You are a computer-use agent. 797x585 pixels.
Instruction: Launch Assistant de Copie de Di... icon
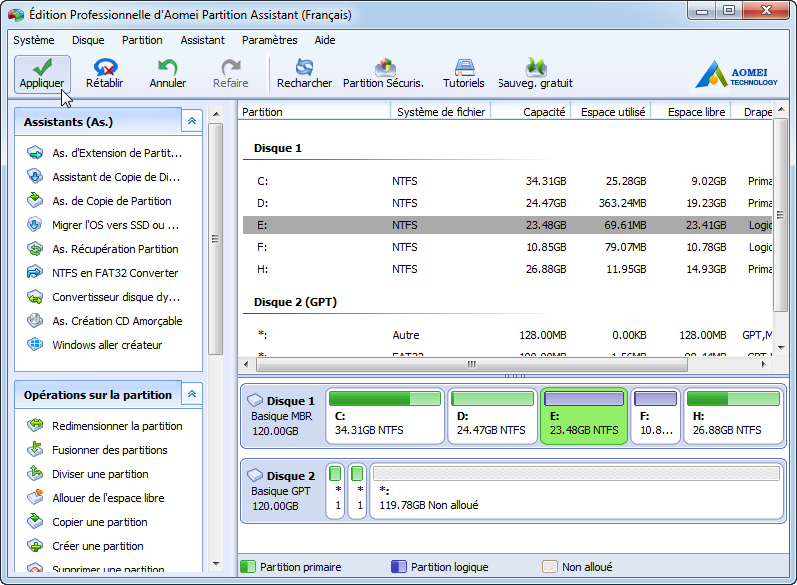pos(35,176)
